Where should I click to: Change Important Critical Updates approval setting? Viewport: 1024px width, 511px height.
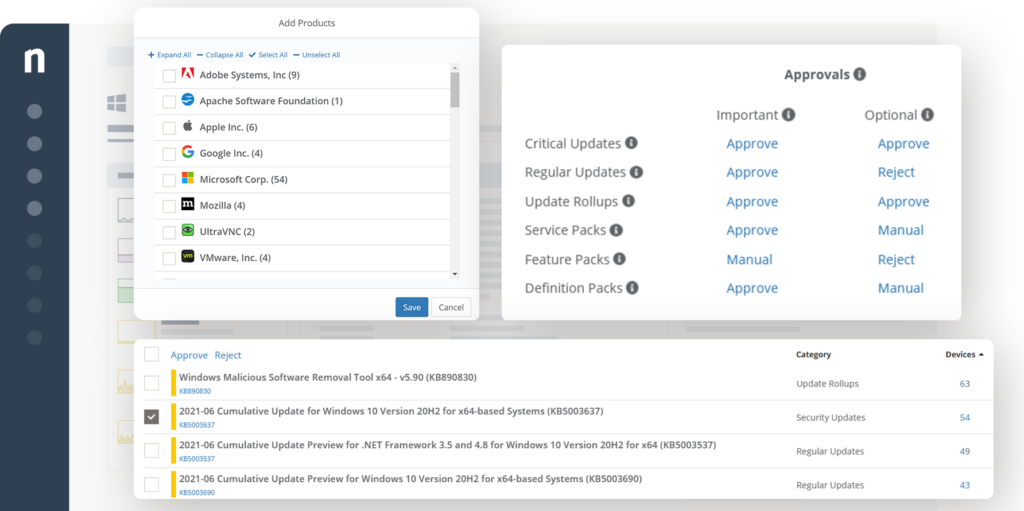752,143
